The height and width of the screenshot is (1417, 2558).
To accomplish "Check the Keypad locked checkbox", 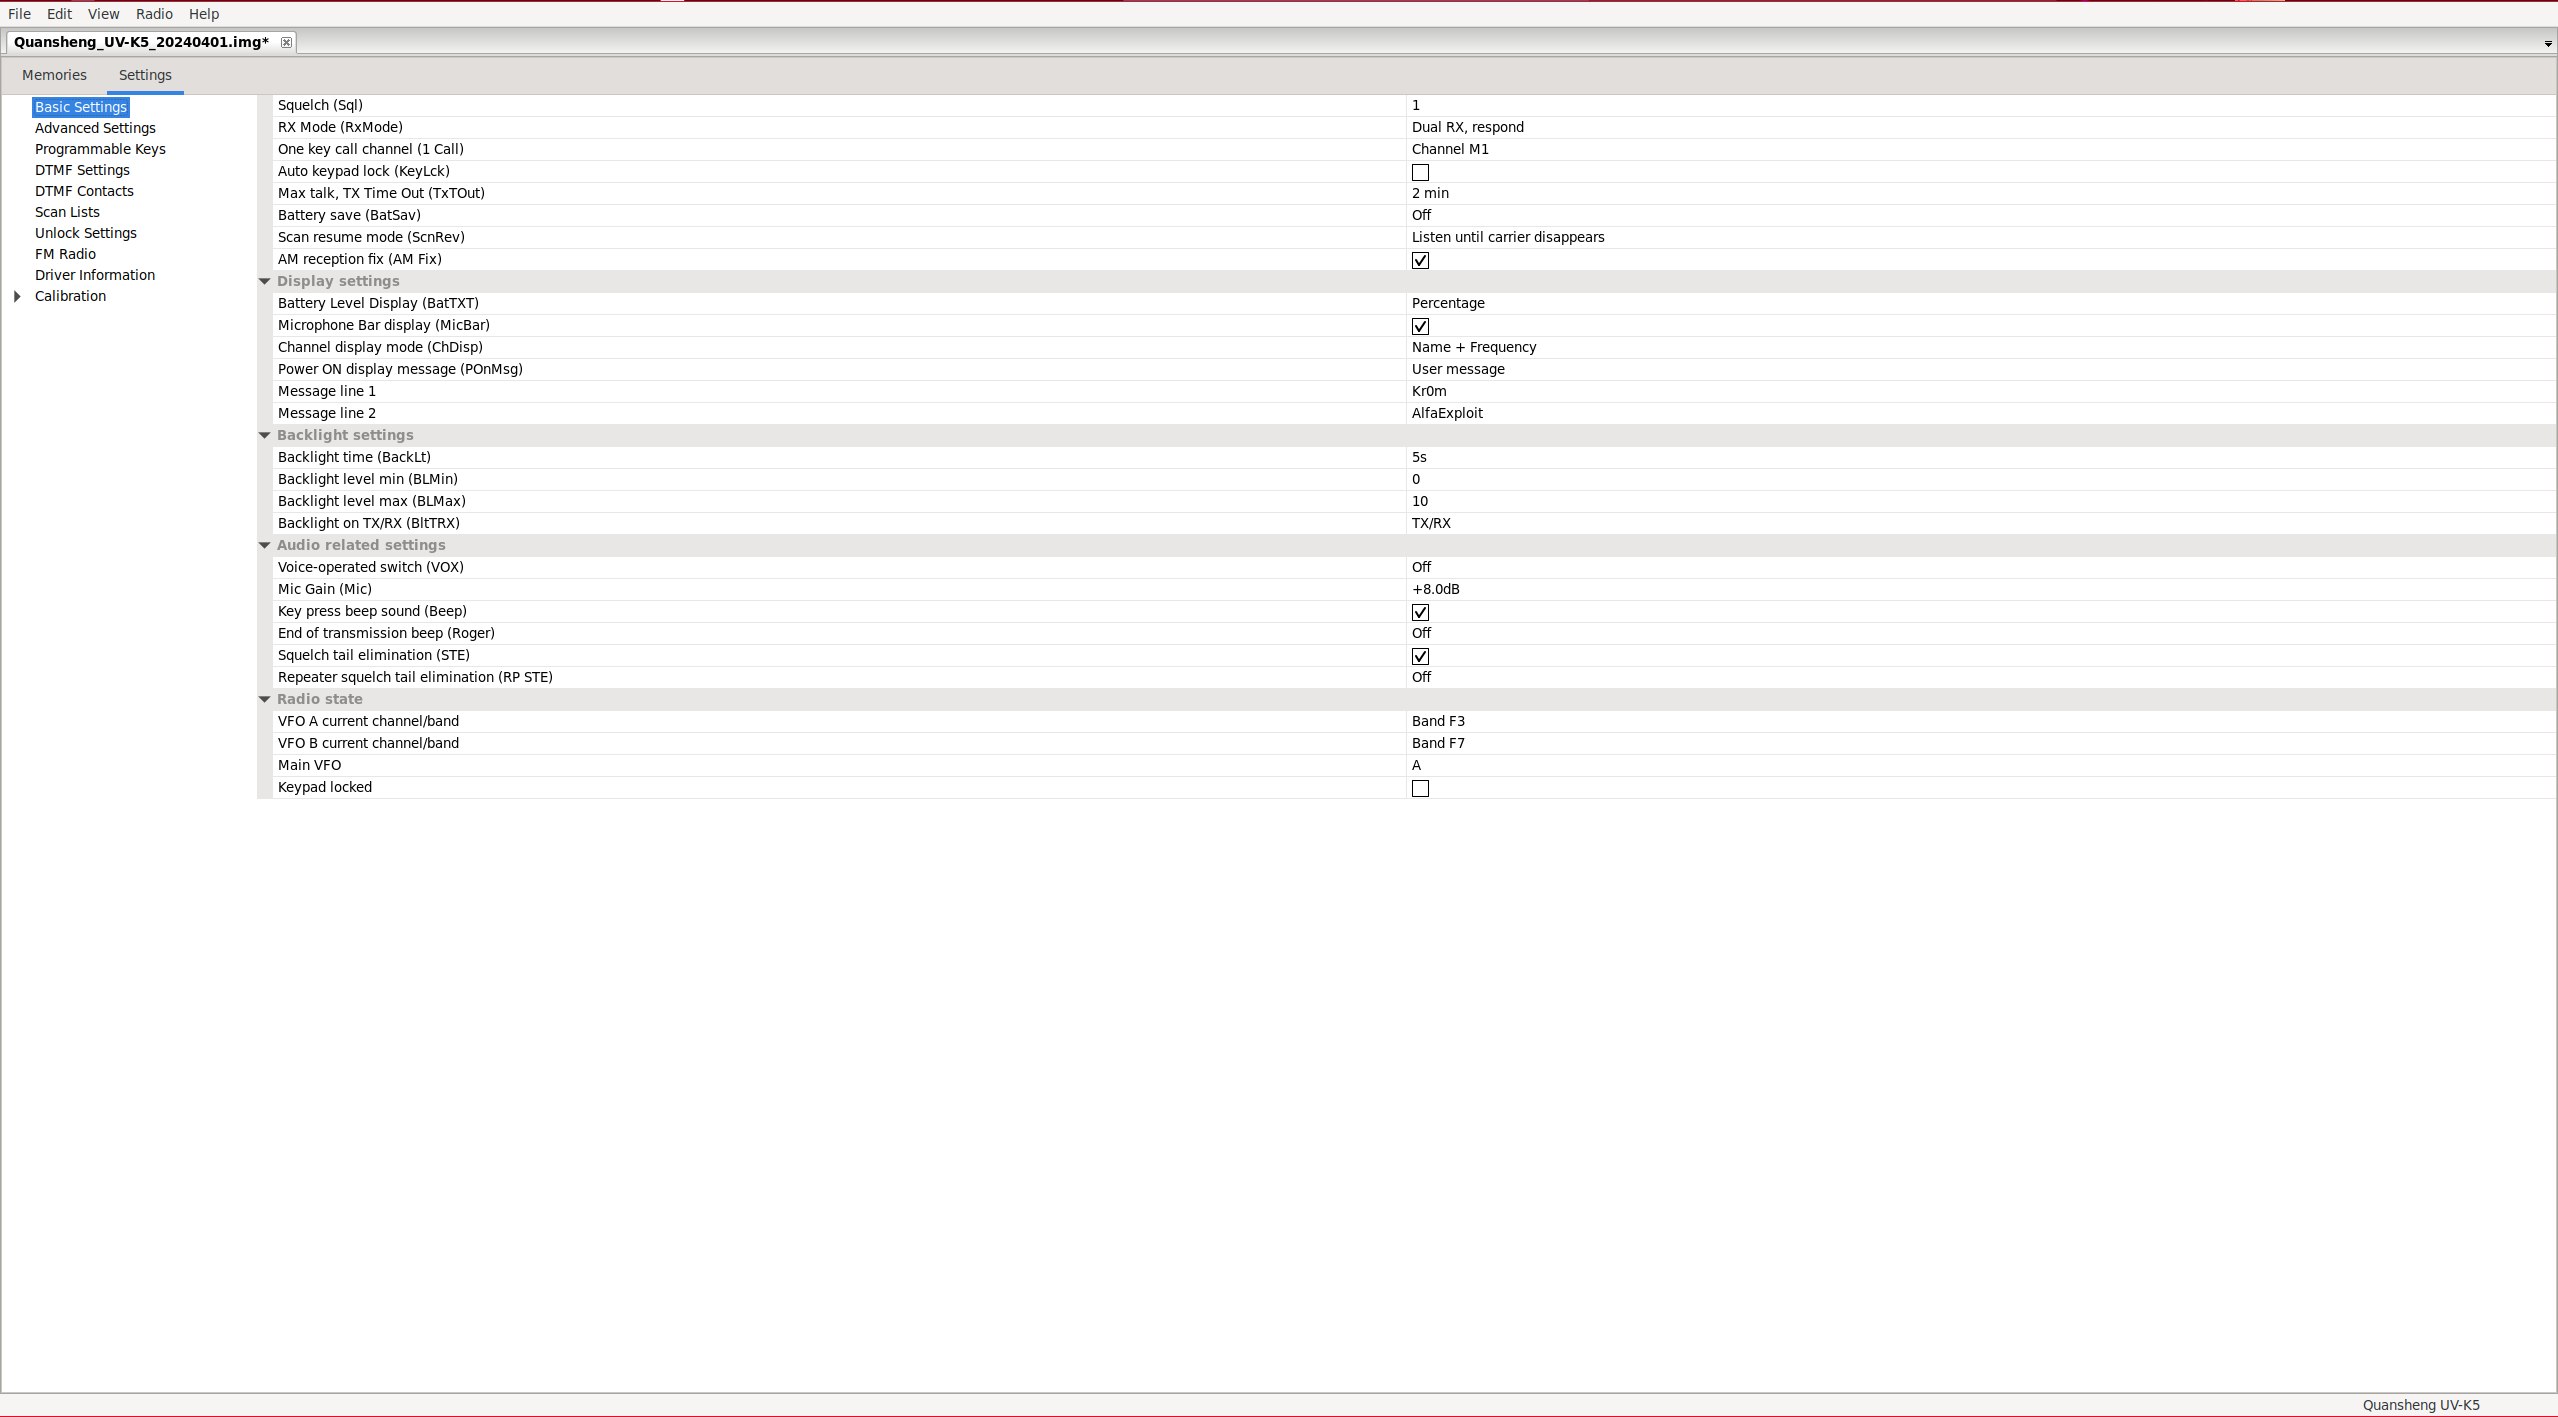I will [x=1420, y=788].
